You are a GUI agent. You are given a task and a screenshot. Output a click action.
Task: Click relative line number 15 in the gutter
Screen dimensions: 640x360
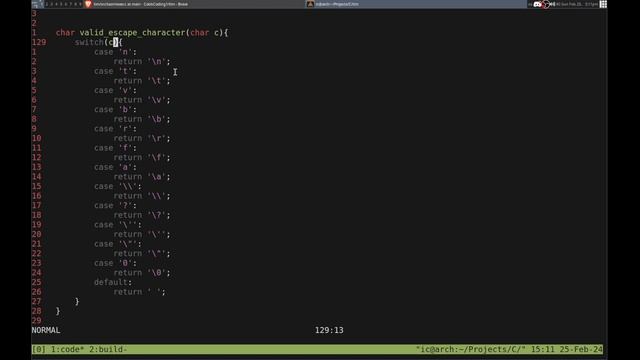tap(36, 186)
